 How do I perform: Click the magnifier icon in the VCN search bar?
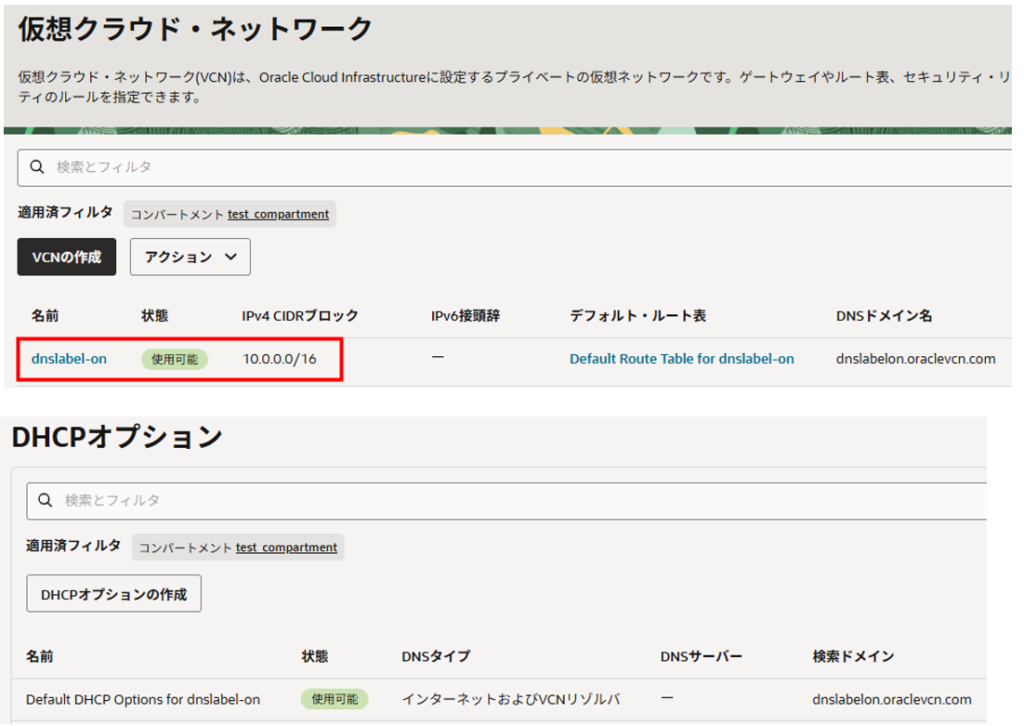click(37, 167)
